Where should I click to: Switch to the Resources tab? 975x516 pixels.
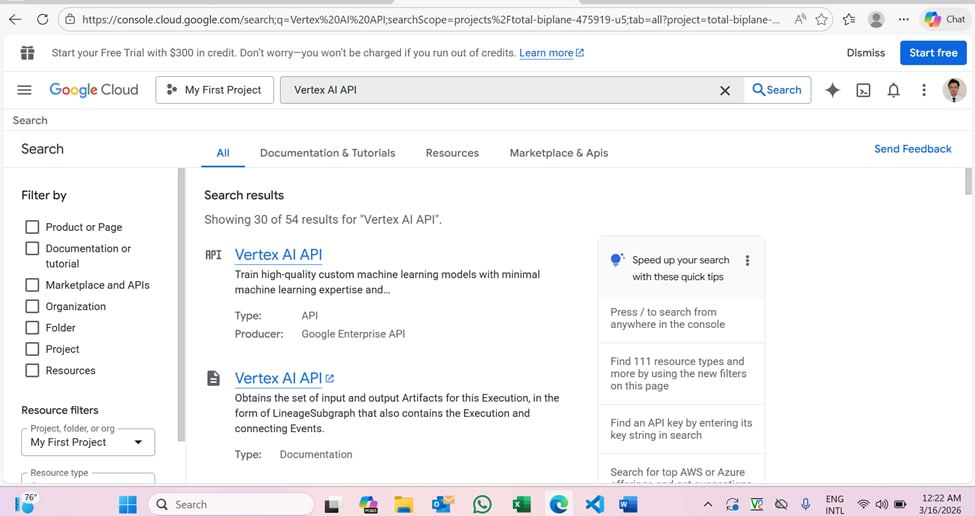point(452,153)
